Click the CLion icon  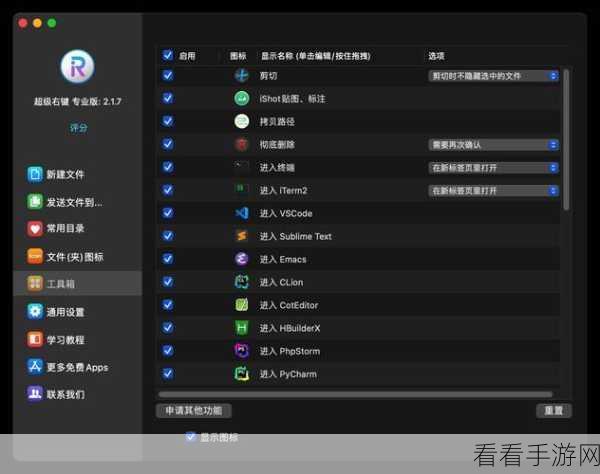241,282
